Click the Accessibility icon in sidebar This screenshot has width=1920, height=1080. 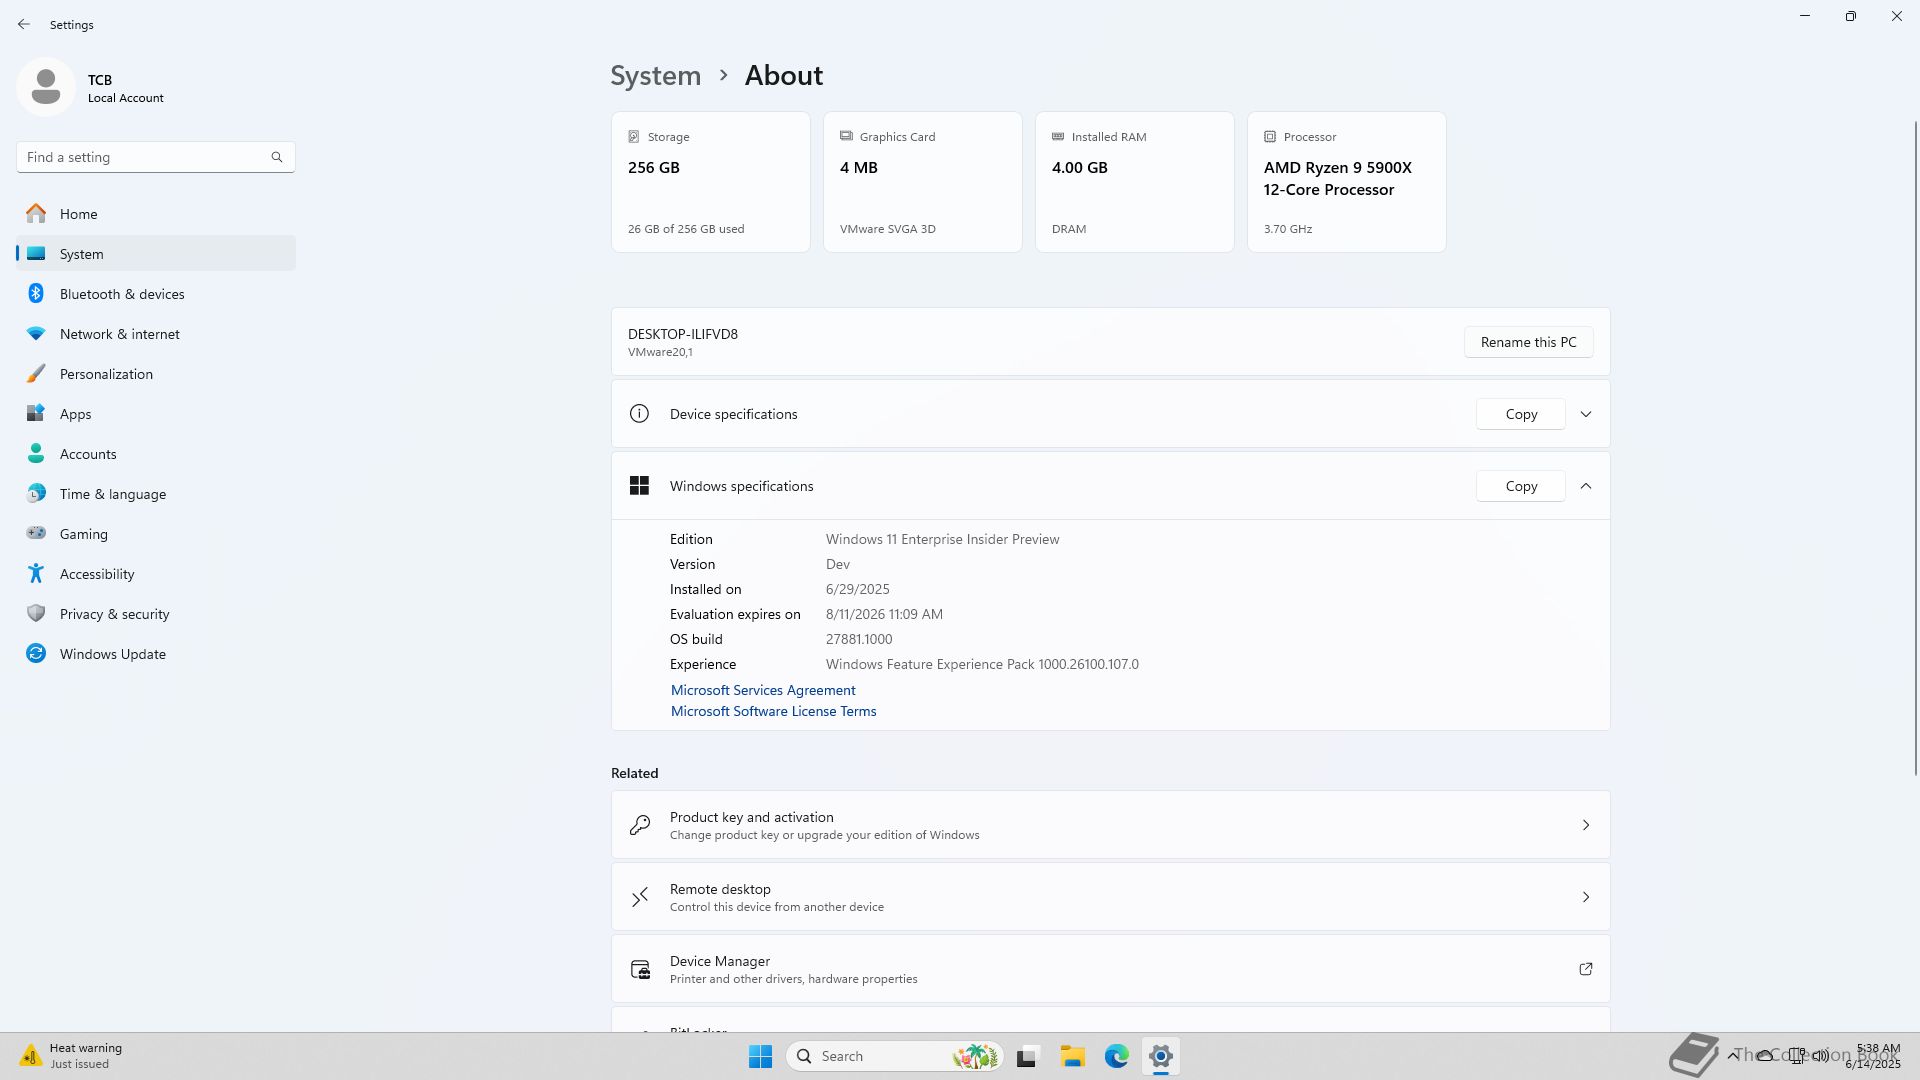point(36,574)
